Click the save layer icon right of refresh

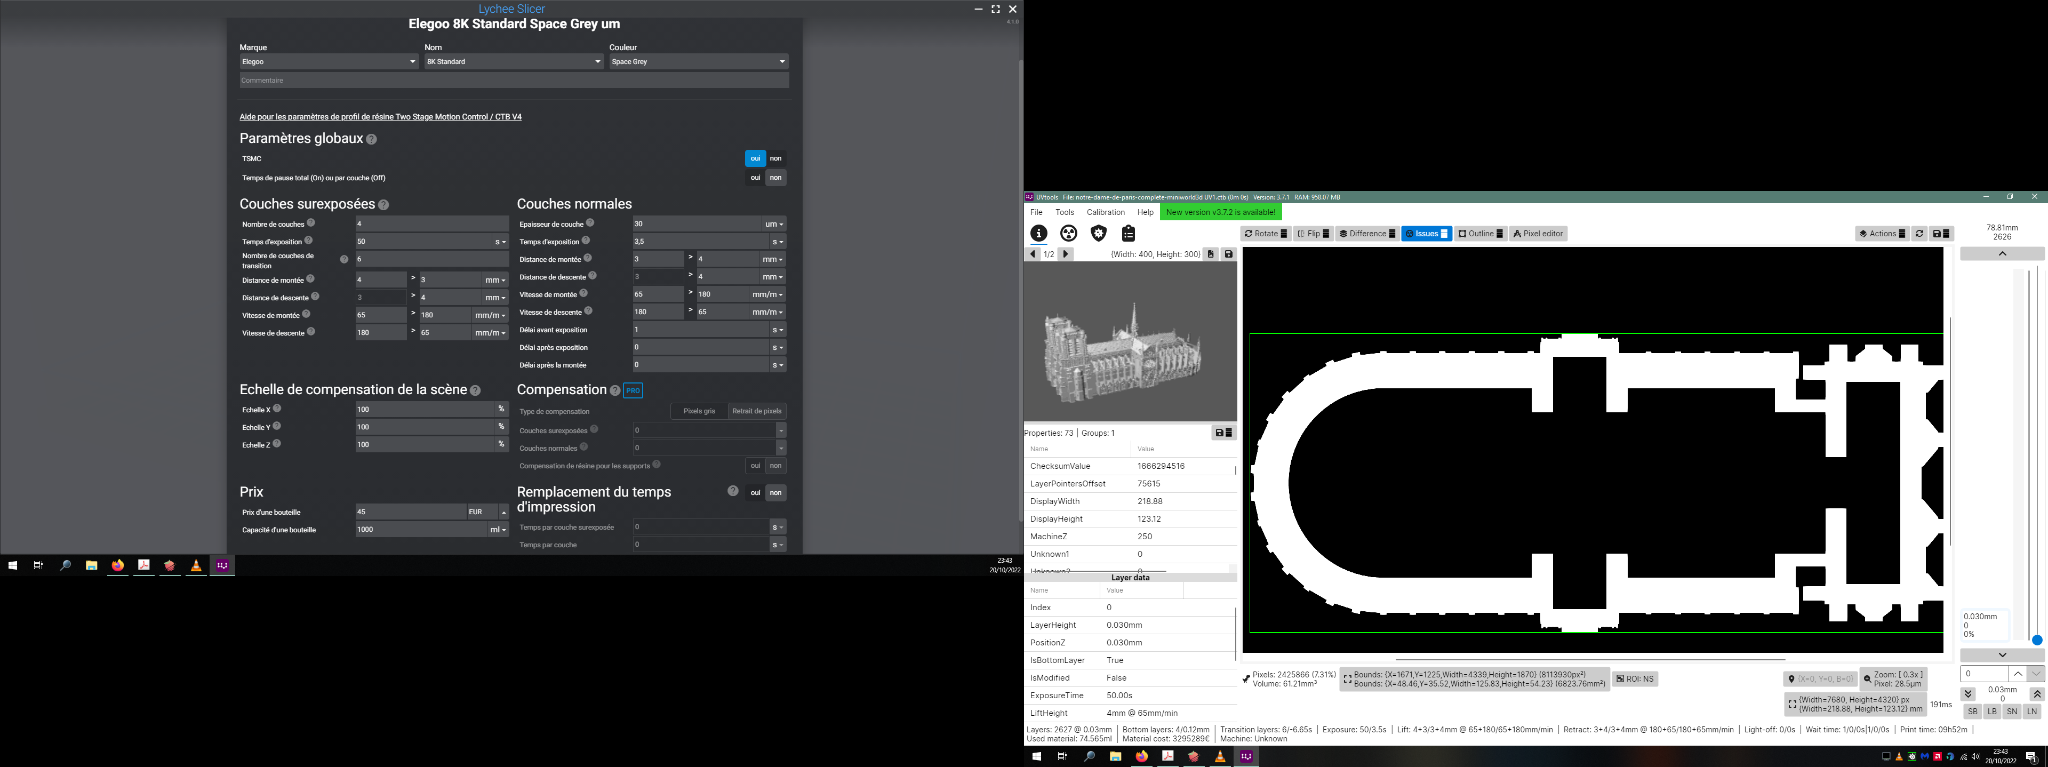pos(1941,234)
